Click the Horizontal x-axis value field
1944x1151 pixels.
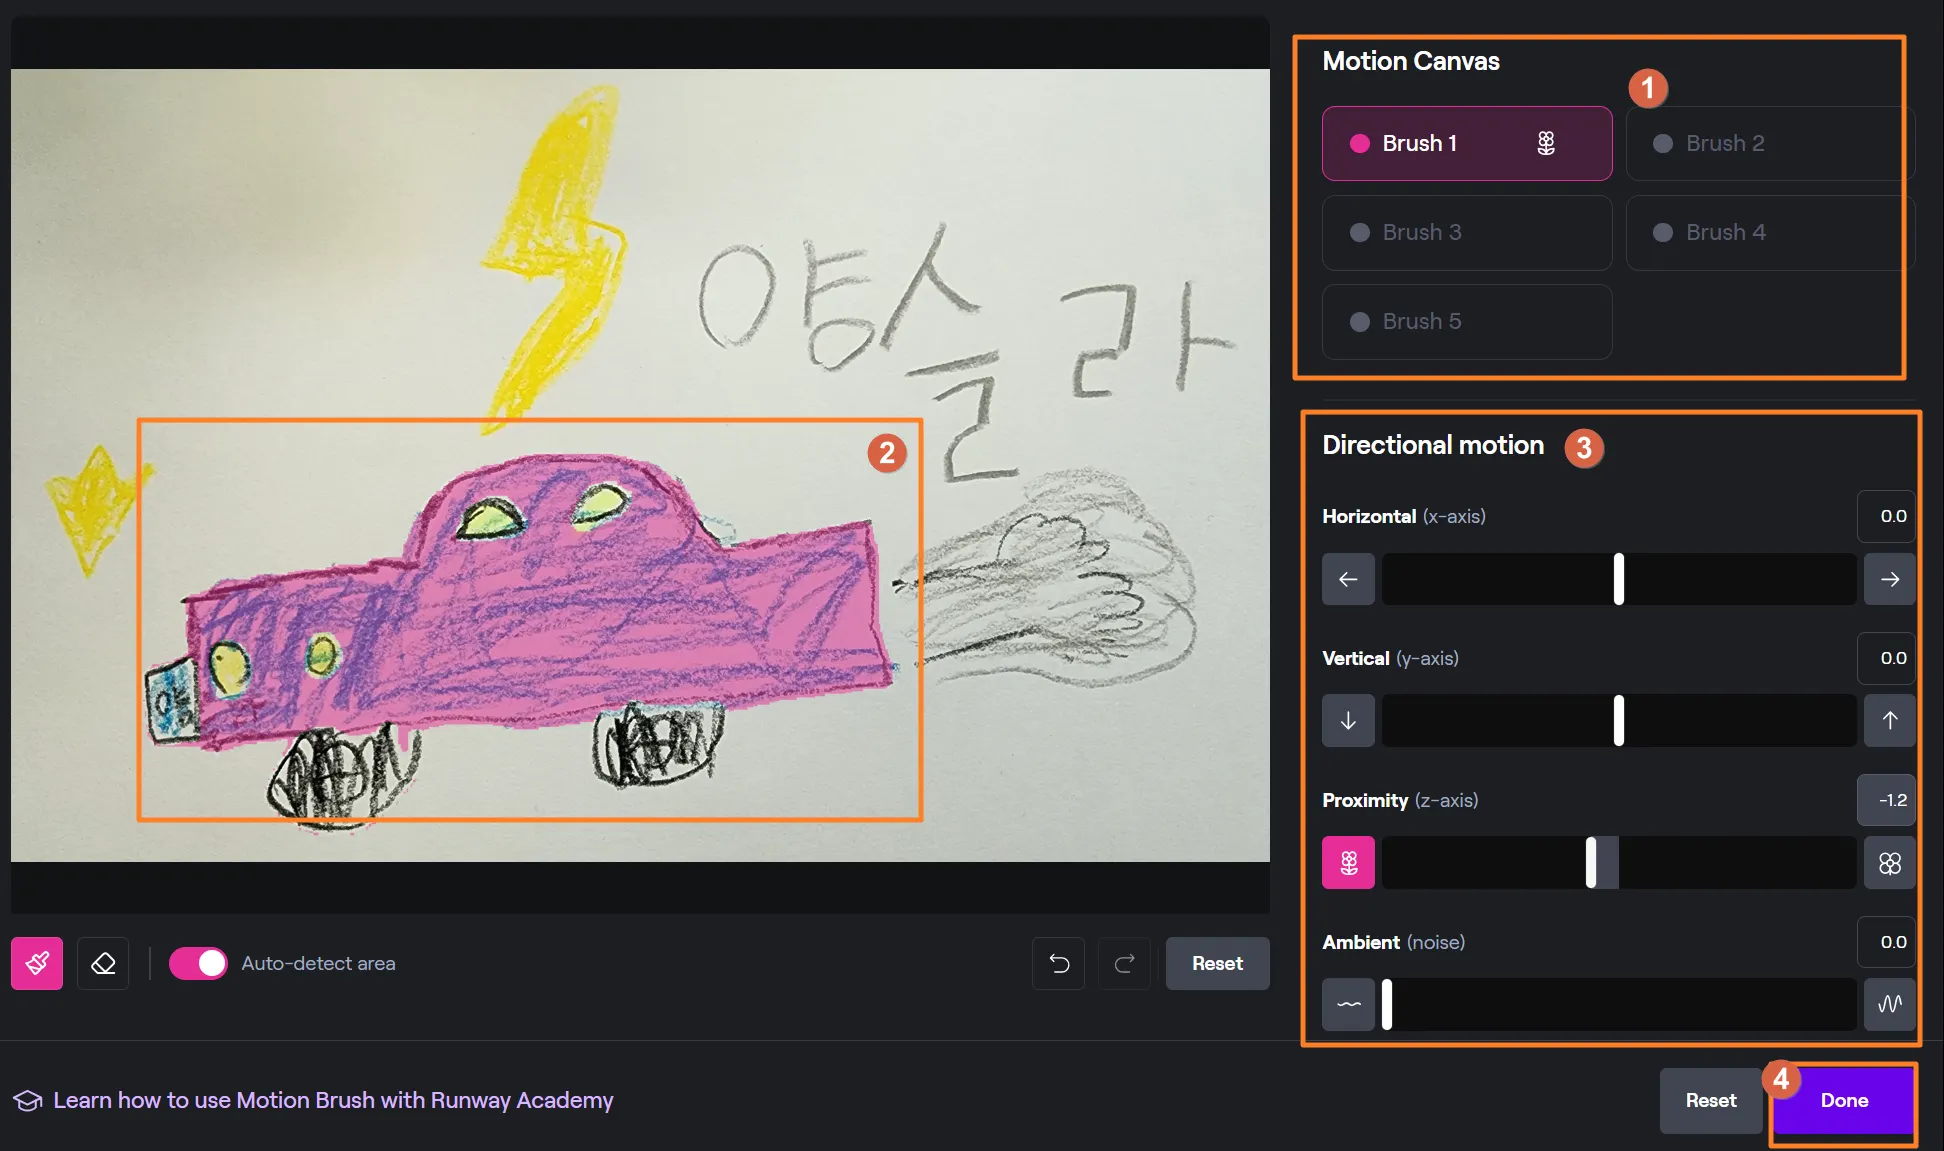pyautogui.click(x=1886, y=516)
